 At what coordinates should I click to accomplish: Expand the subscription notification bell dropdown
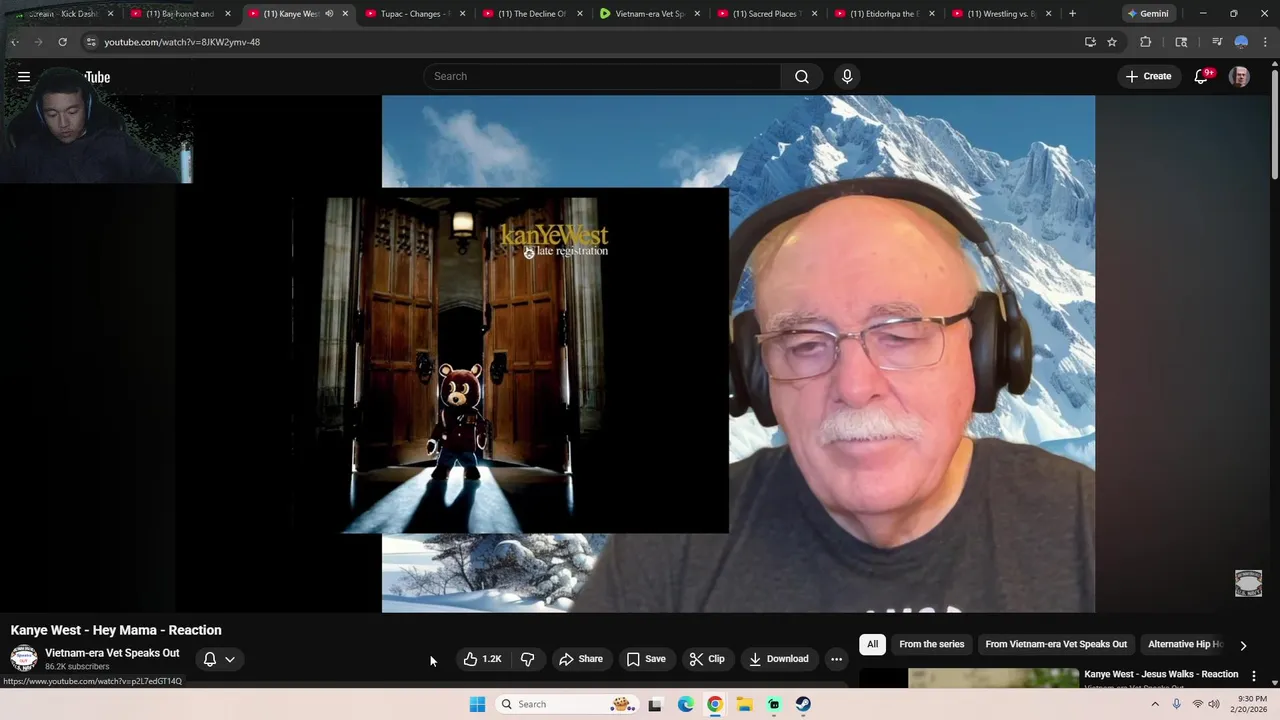219,659
